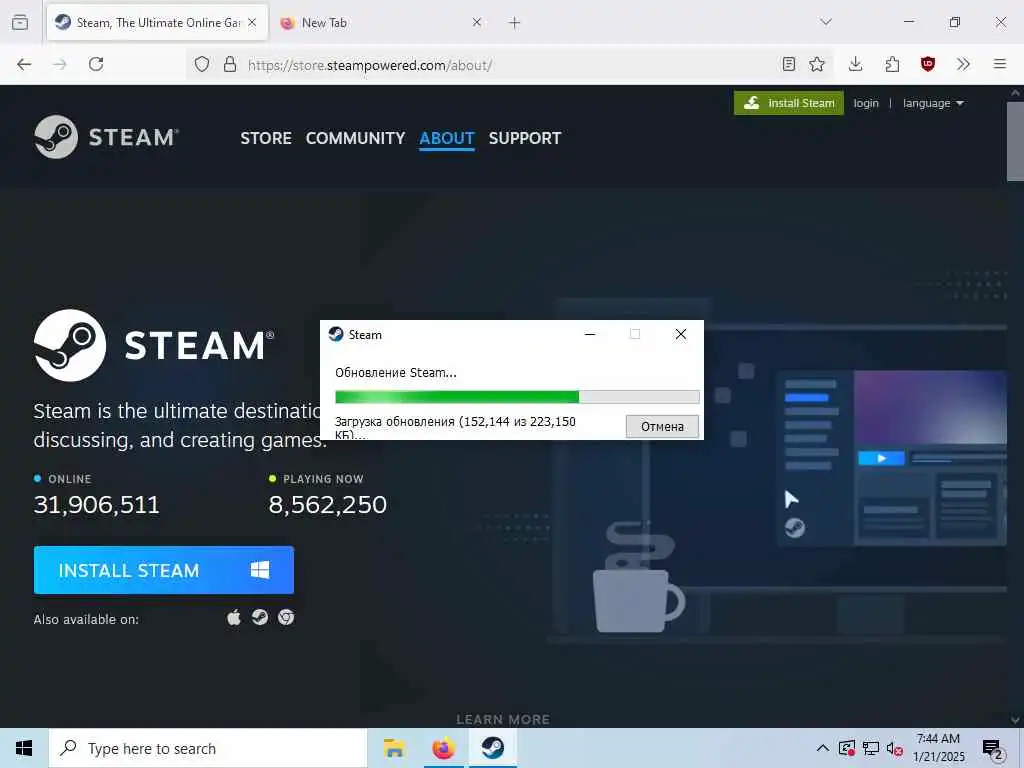The width and height of the screenshot is (1024, 768).
Task: Cancel the update with the Отмена button
Action: coord(662,426)
